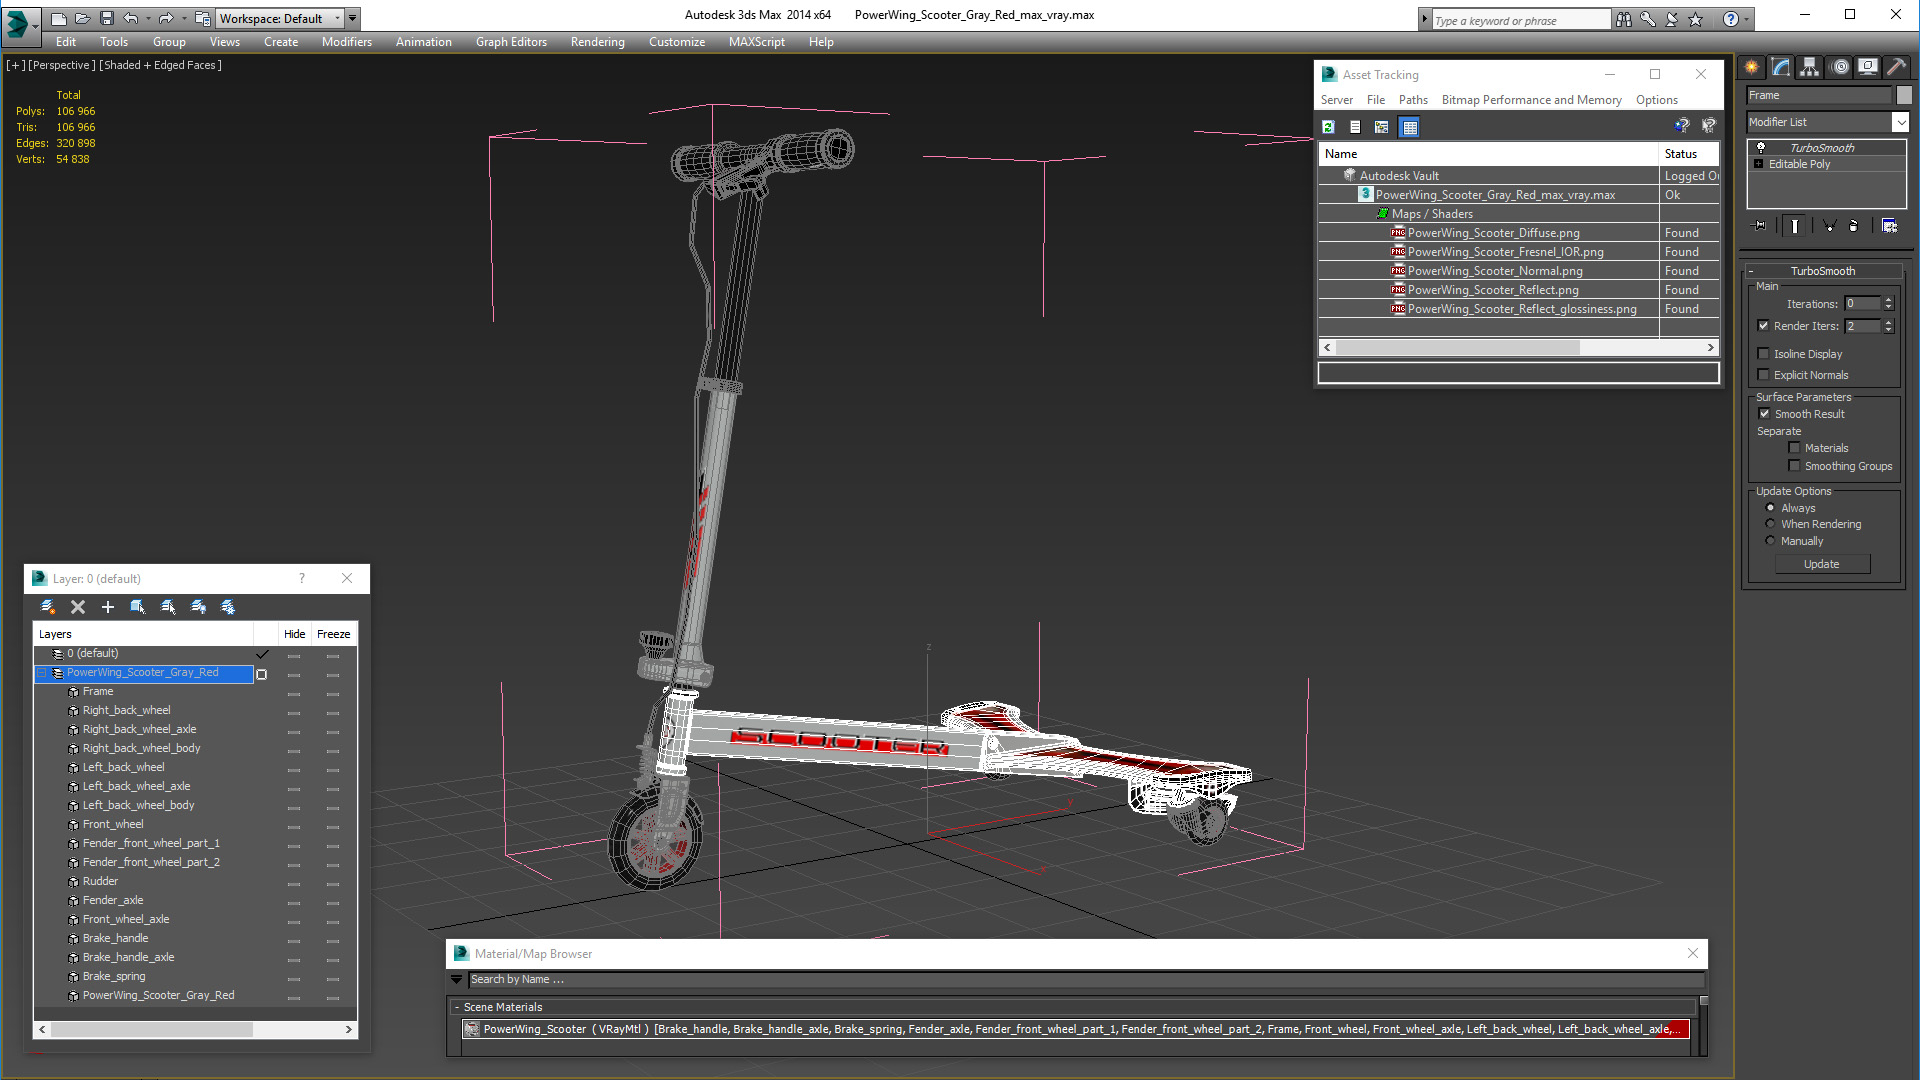Click Select Highlighted Objects icon in Layer dialog
Image resolution: width=1920 pixels, height=1080 pixels.
point(138,607)
